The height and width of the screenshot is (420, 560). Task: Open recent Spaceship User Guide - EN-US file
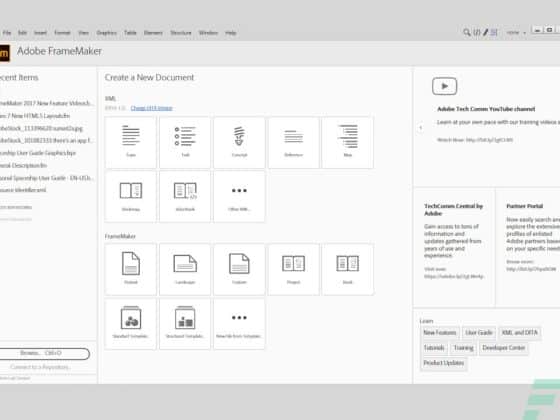tap(46, 178)
